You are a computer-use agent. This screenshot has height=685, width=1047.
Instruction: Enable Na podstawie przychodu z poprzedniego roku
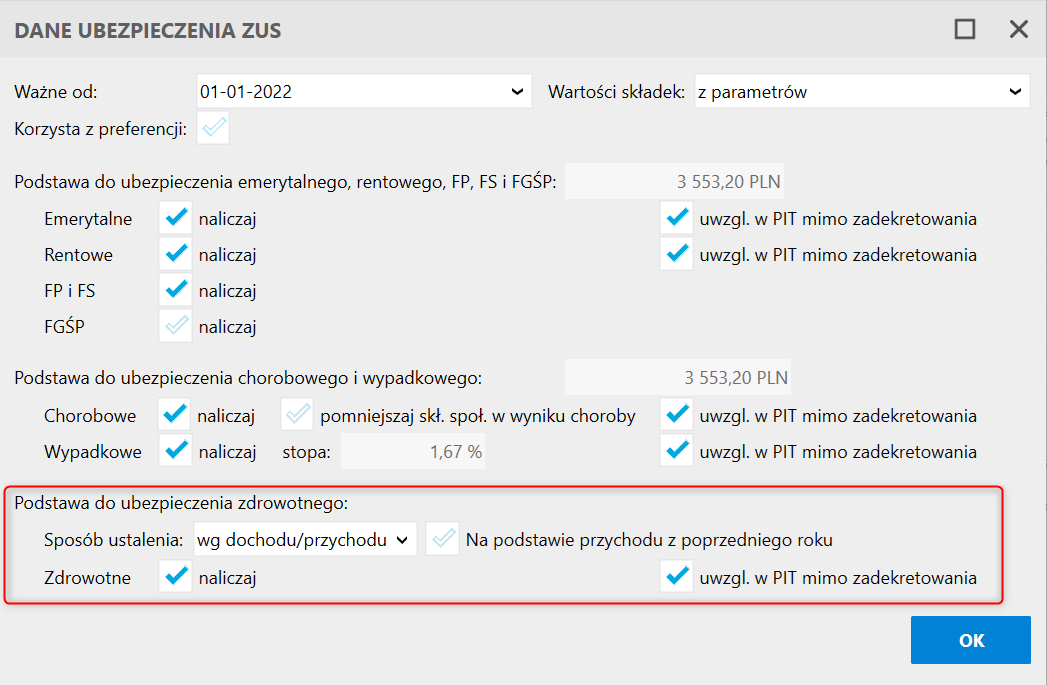tap(442, 540)
